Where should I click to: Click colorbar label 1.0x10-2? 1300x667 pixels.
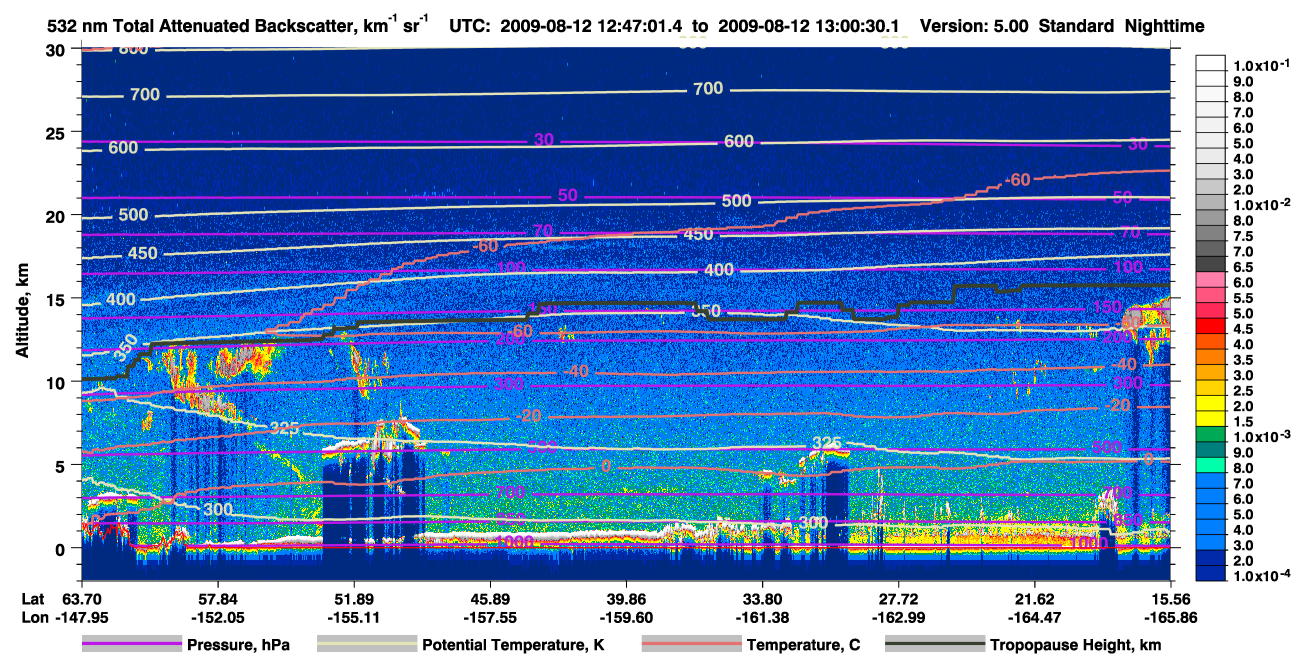[x=1263, y=204]
